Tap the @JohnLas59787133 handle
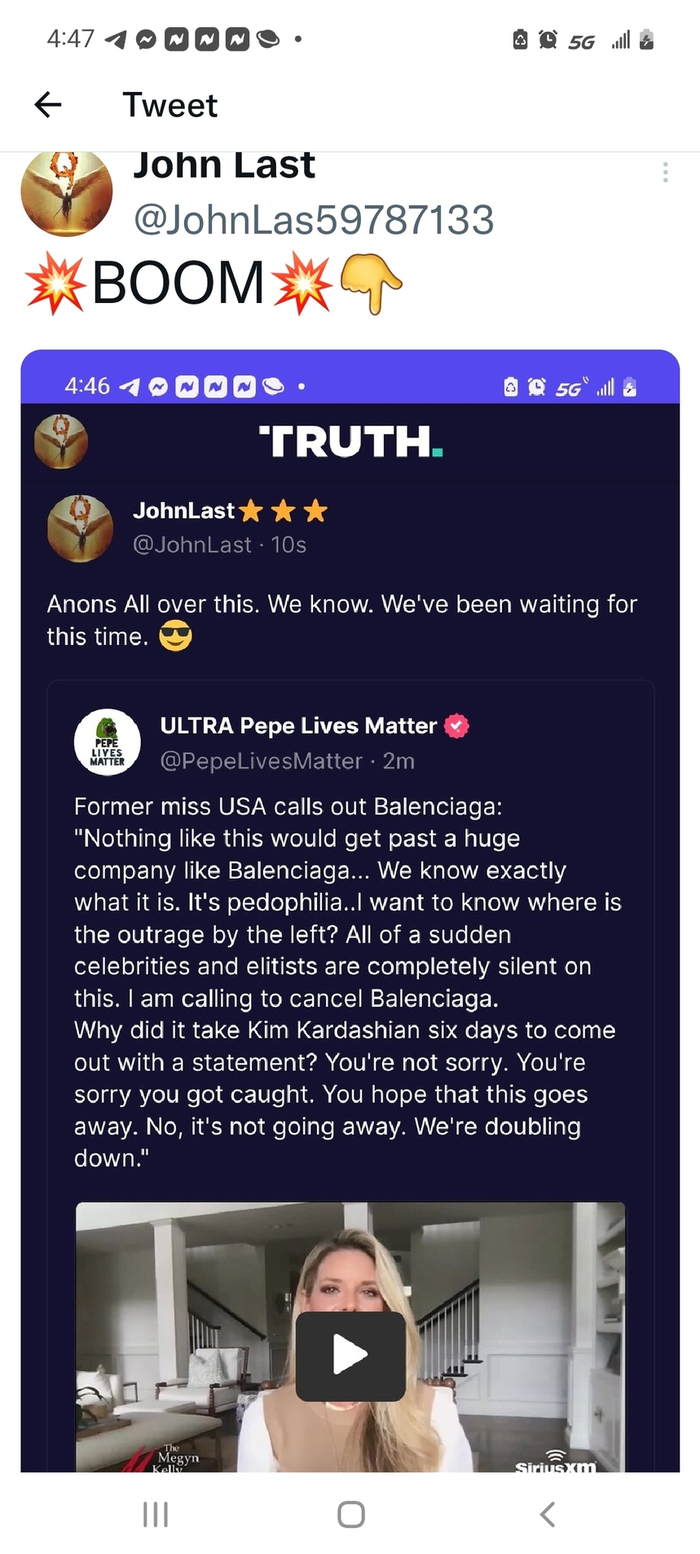The width and height of the screenshot is (700, 1554). pyautogui.click(x=313, y=219)
